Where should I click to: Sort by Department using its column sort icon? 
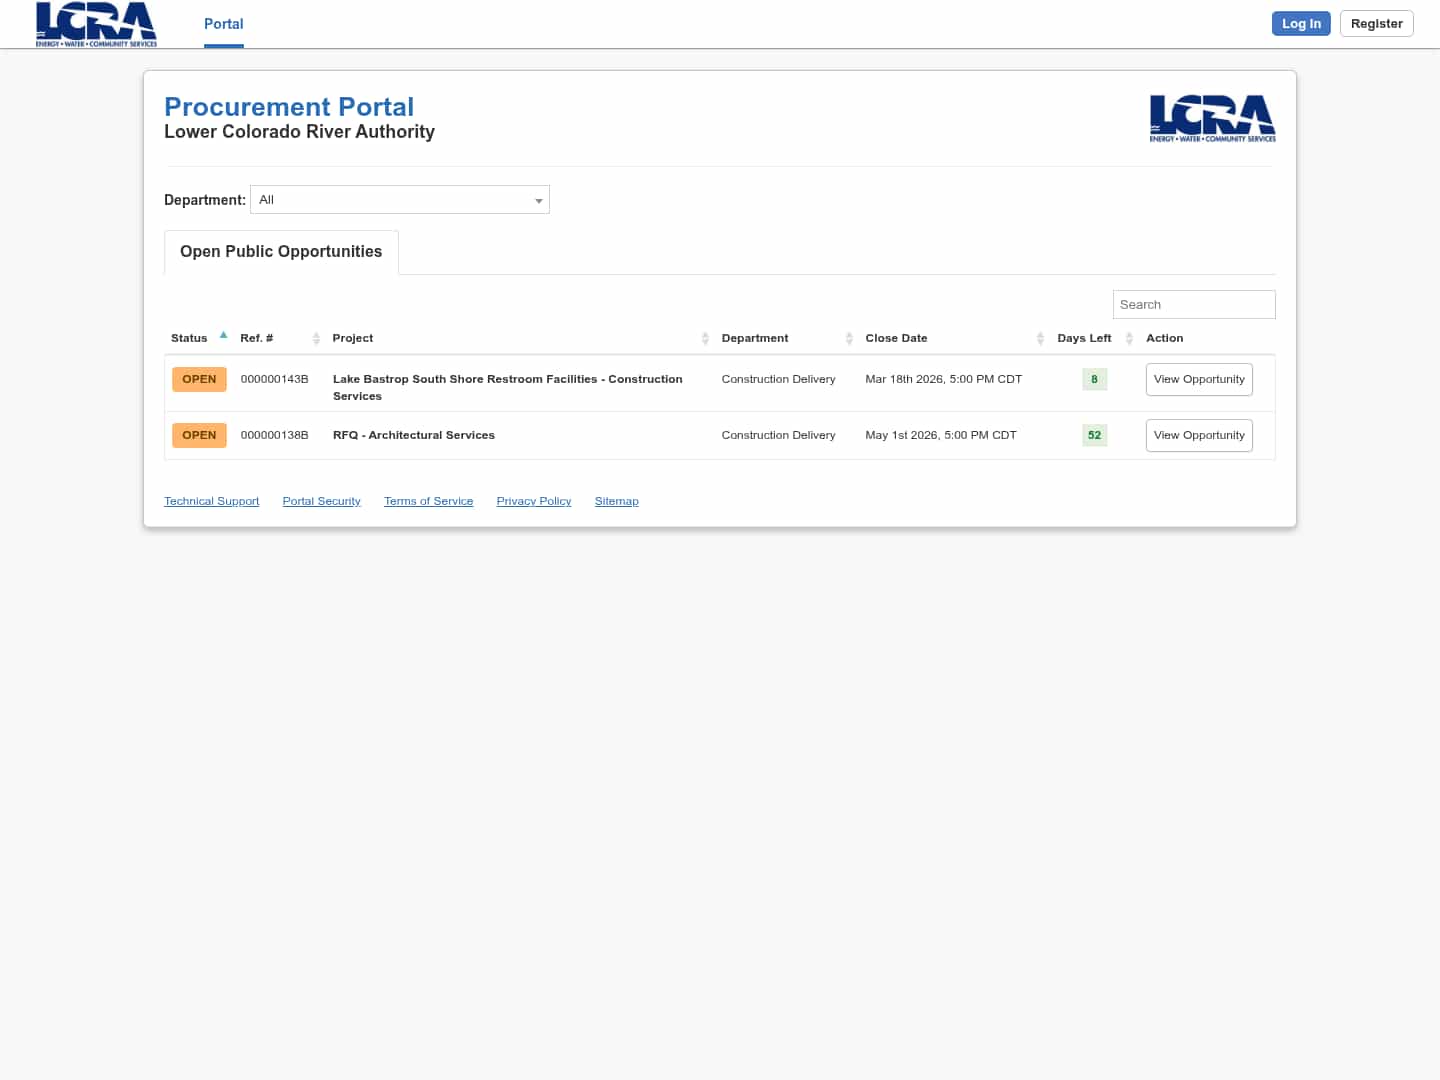tap(849, 338)
